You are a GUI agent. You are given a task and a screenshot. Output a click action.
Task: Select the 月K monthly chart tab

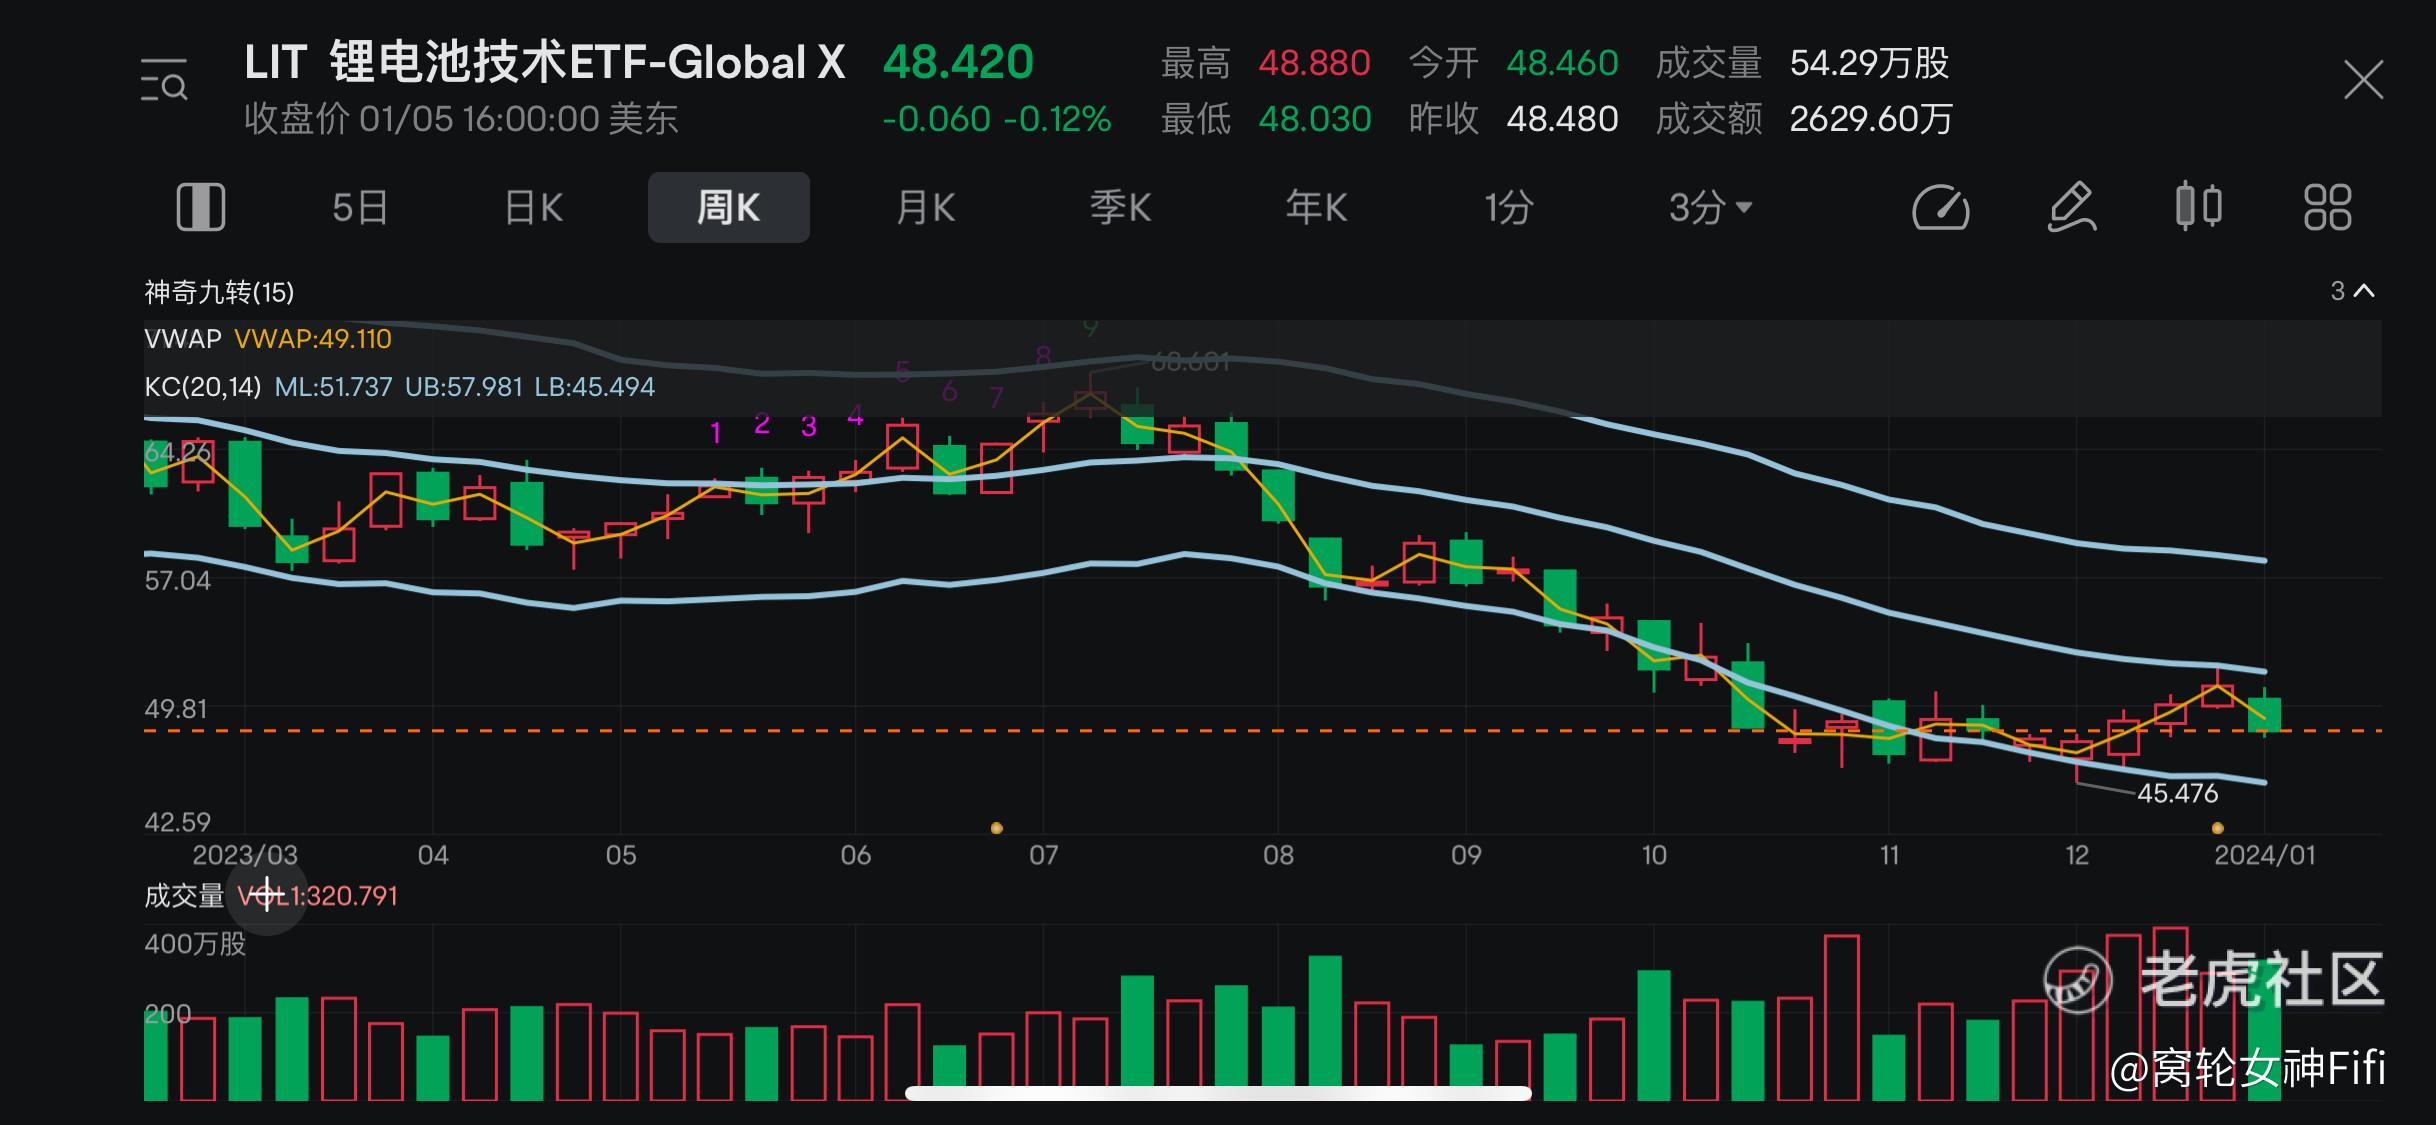pos(925,208)
